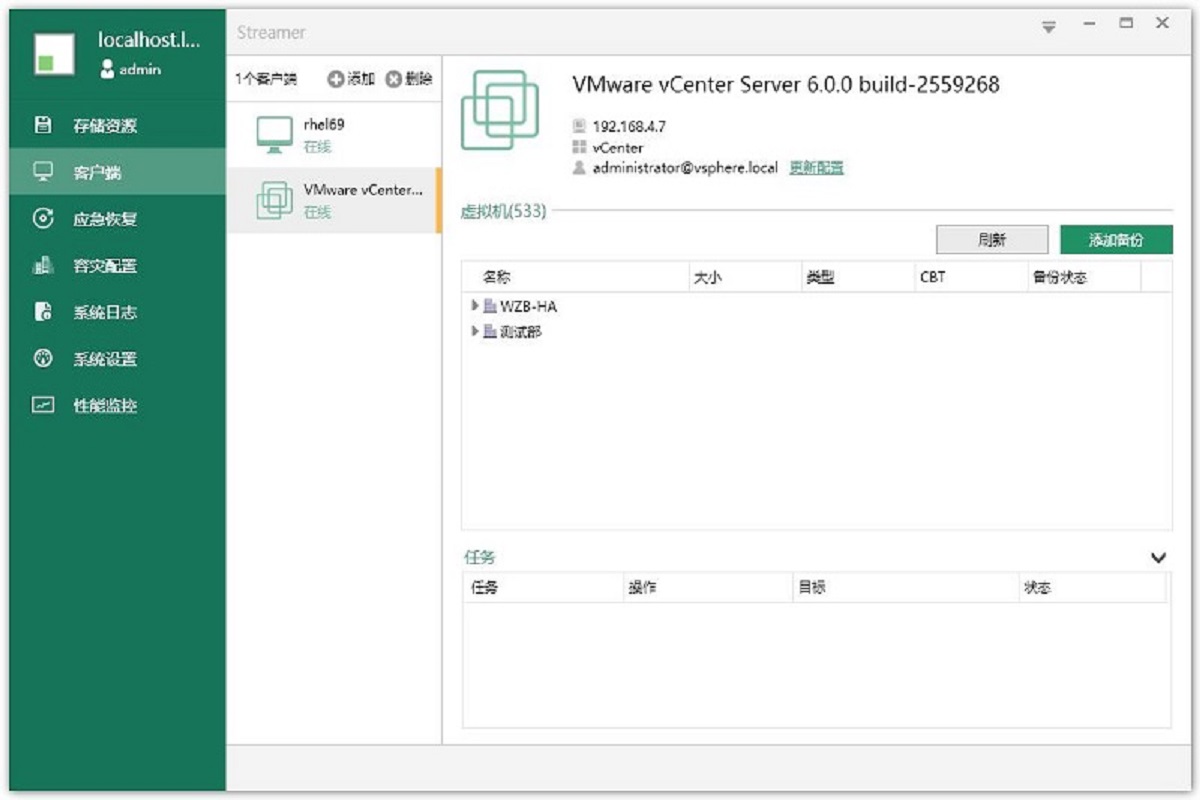
Task: Click the admin user icon
Action: pos(107,70)
